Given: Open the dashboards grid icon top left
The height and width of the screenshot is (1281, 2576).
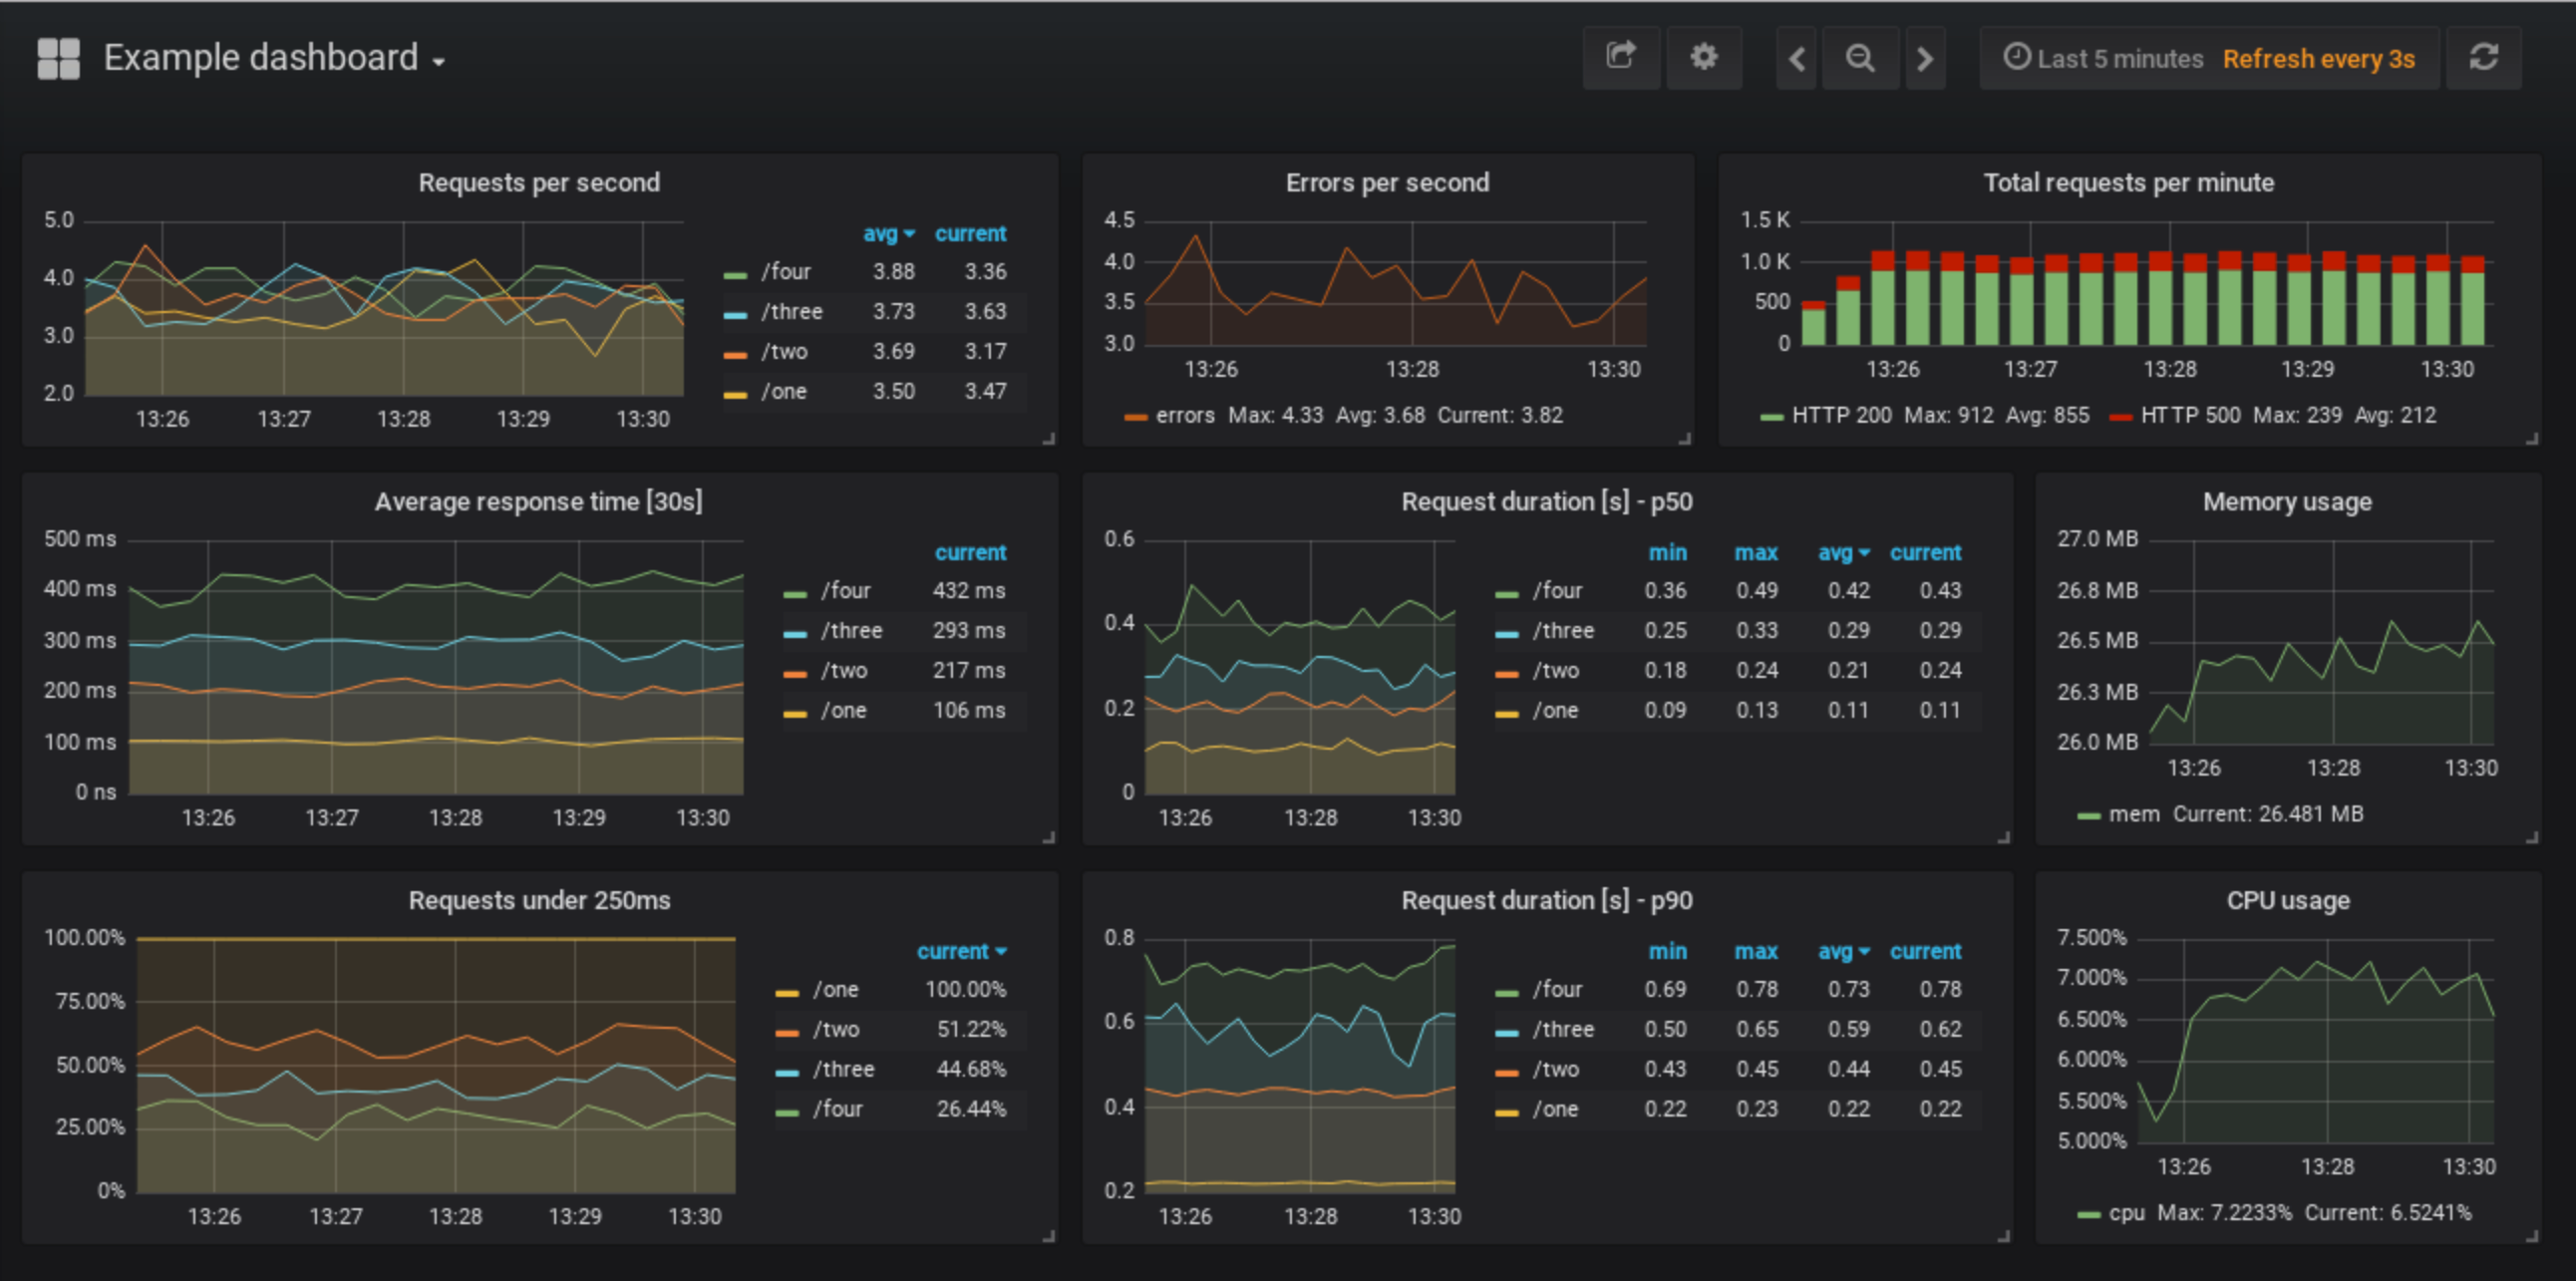Looking at the screenshot, I should 59,57.
